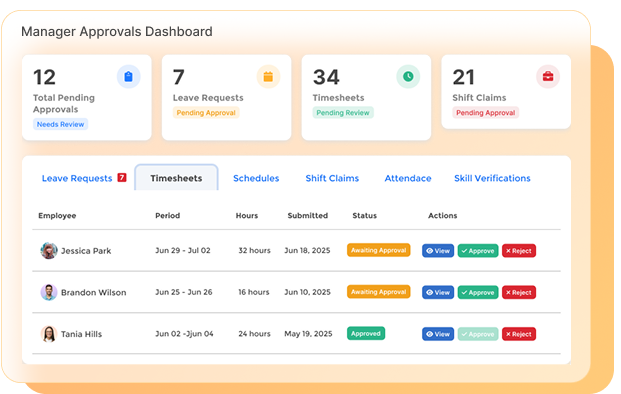
Task: Open the Skill Verifications tab
Action: pyautogui.click(x=492, y=178)
